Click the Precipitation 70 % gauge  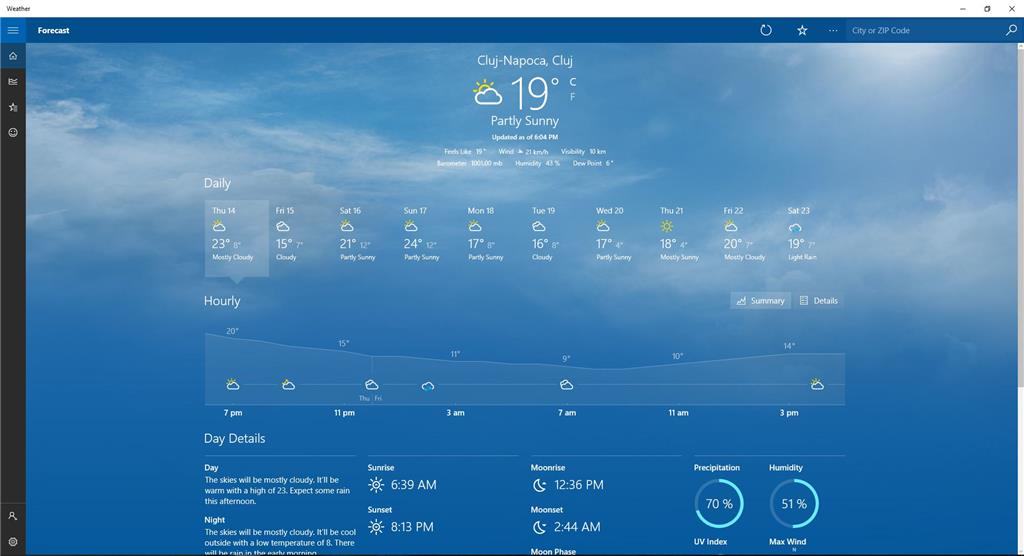(x=719, y=504)
